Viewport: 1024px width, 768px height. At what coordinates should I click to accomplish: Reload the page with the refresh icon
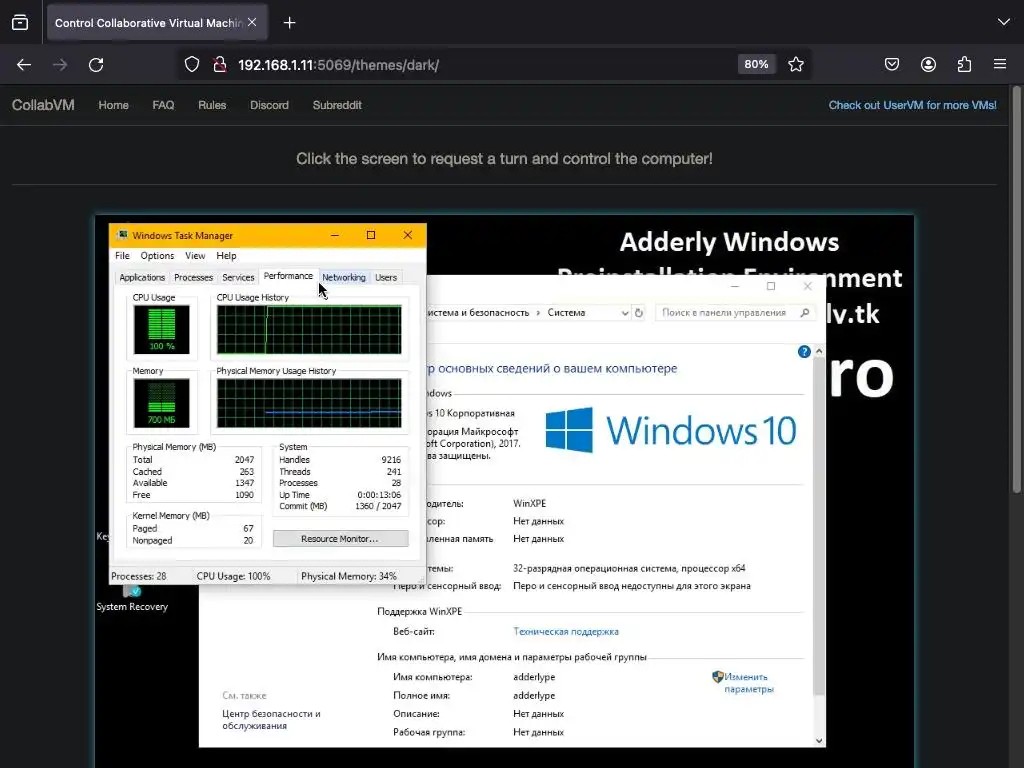click(x=96, y=65)
